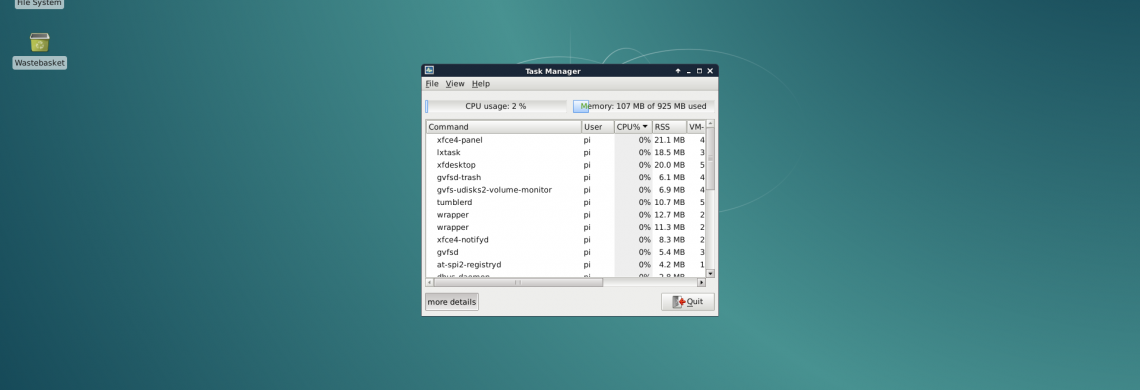Select the lxtask process row
Viewport: 1140px width, 390px height.
click(566, 153)
